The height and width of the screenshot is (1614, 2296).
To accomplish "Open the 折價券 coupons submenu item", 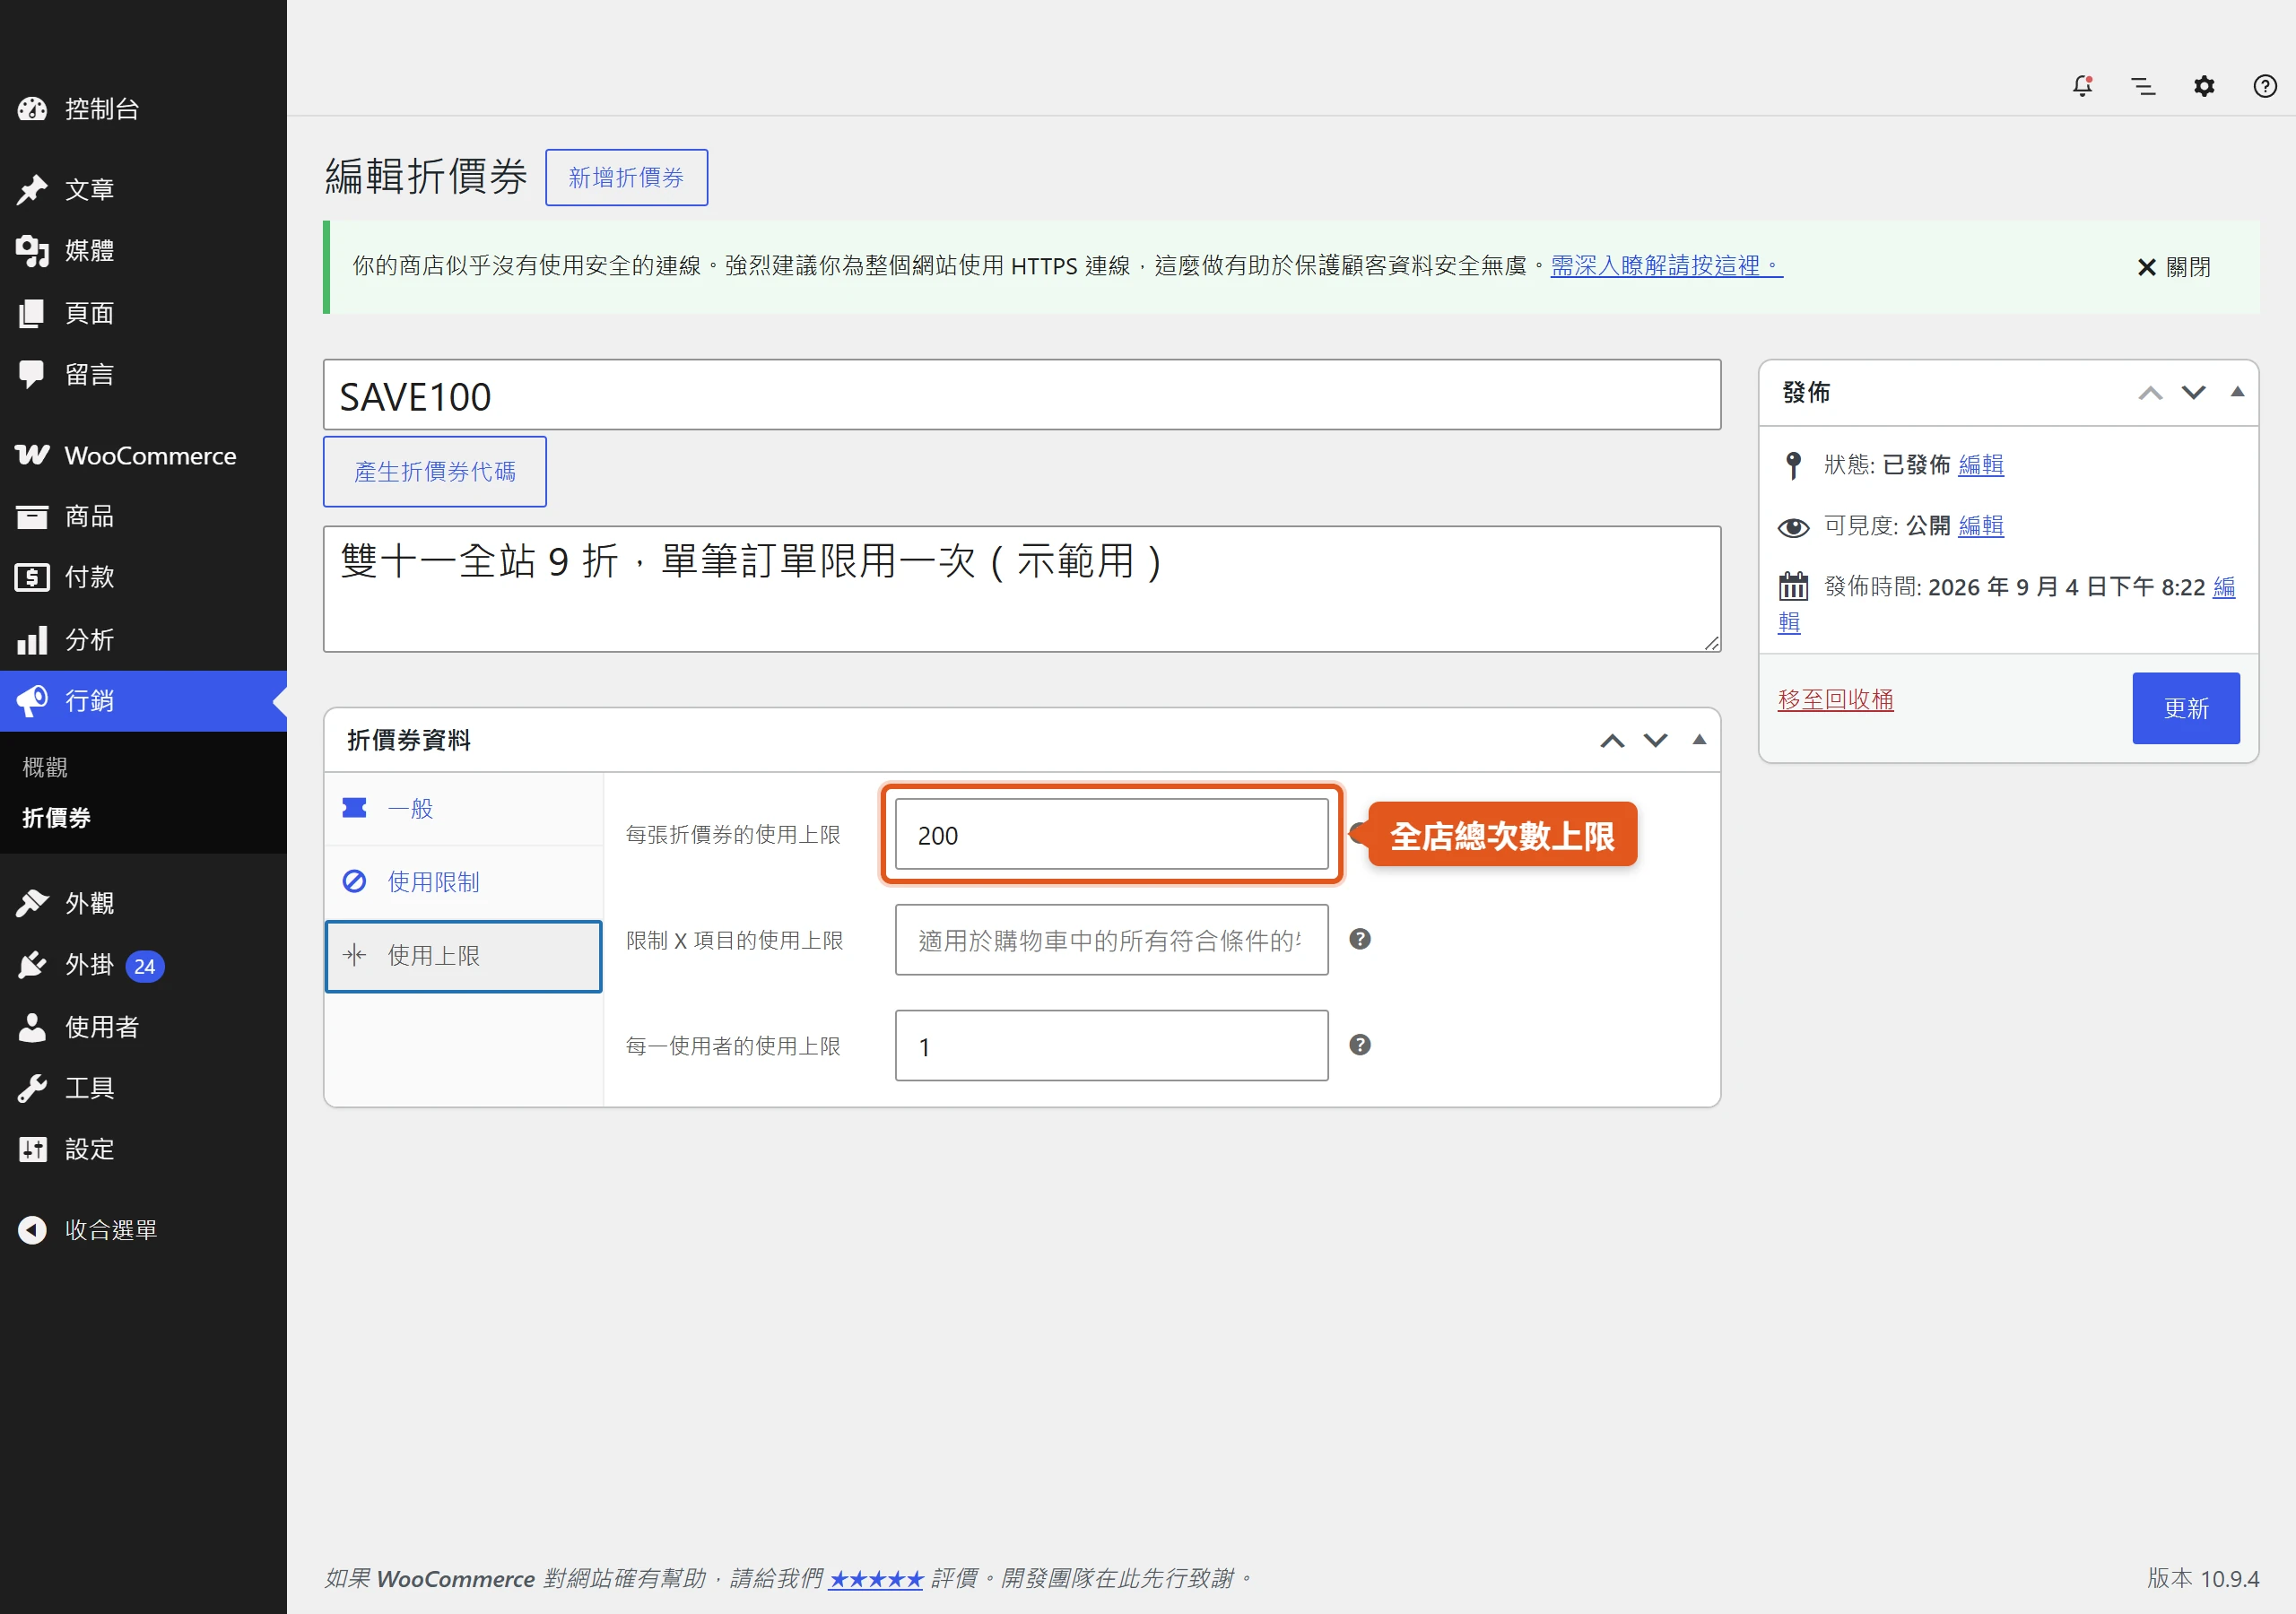I will (x=56, y=818).
